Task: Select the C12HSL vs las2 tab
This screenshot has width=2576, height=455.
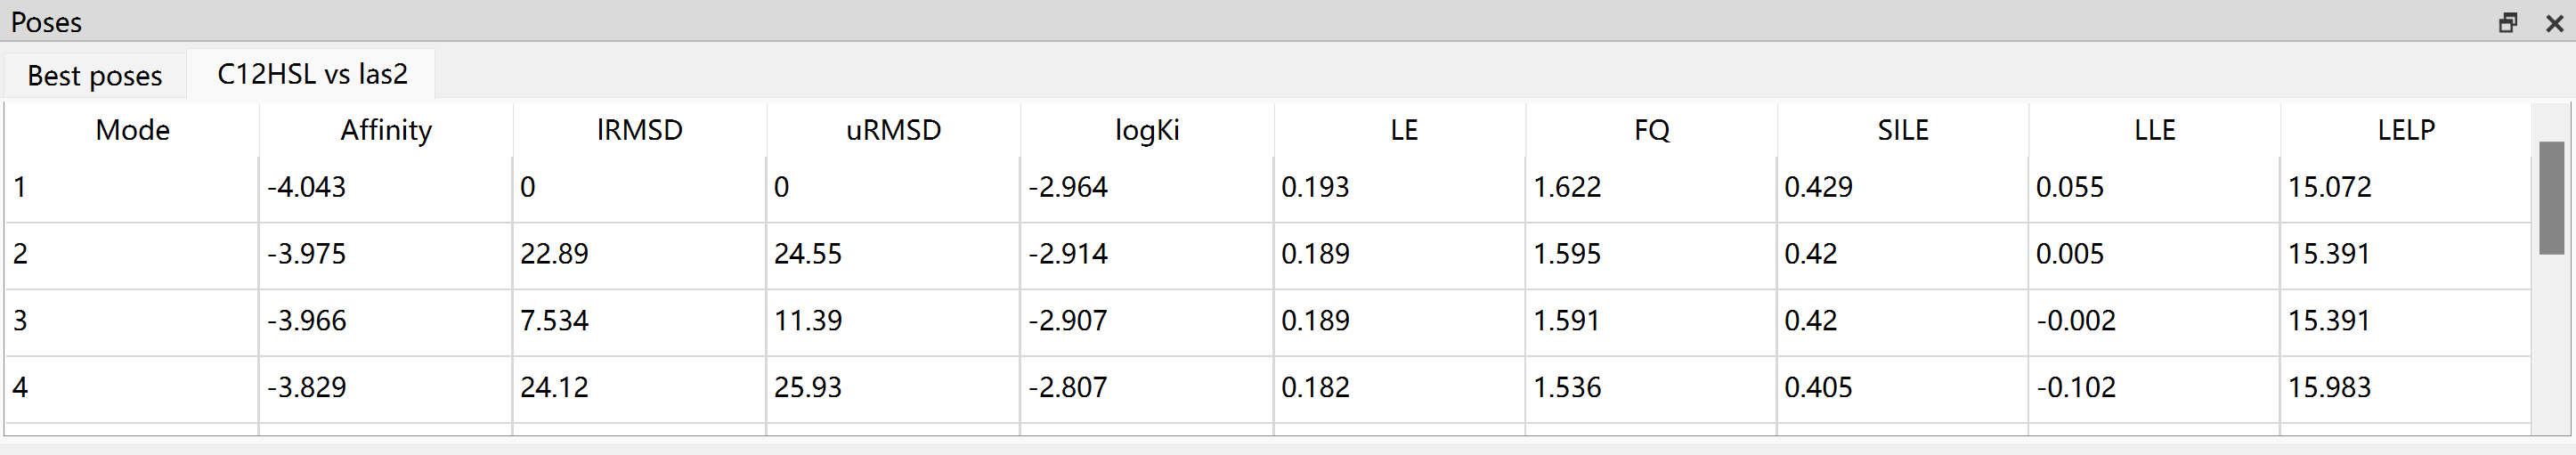Action: [312, 74]
